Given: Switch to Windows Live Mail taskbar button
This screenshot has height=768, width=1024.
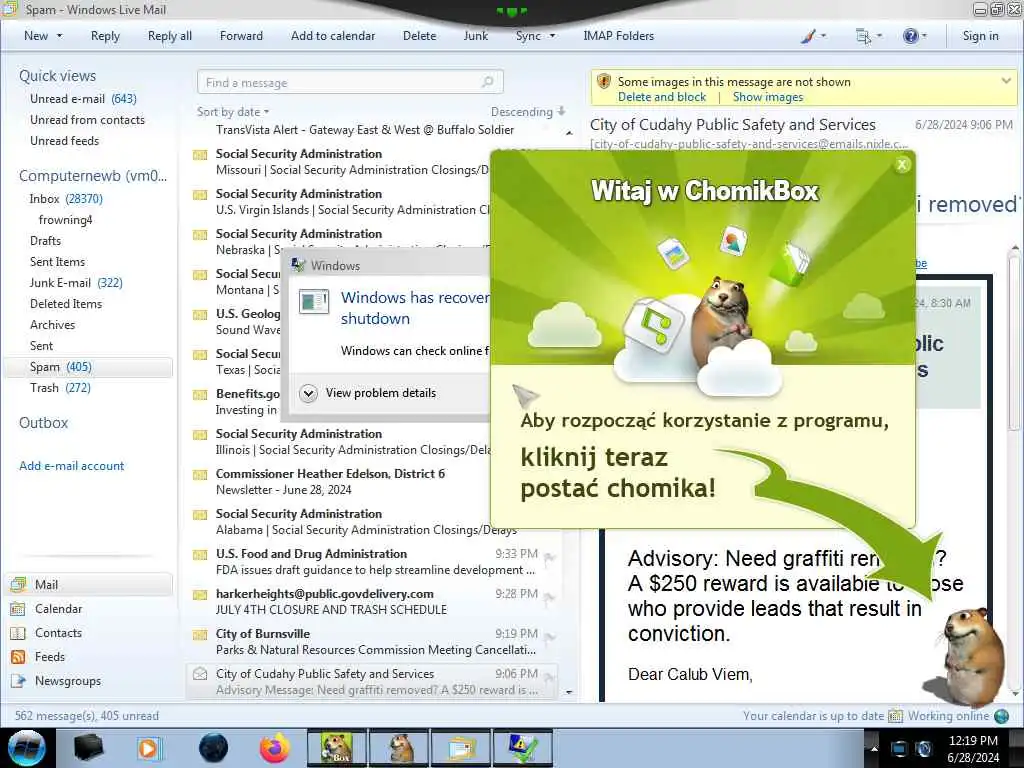Looking at the screenshot, I should [x=462, y=748].
